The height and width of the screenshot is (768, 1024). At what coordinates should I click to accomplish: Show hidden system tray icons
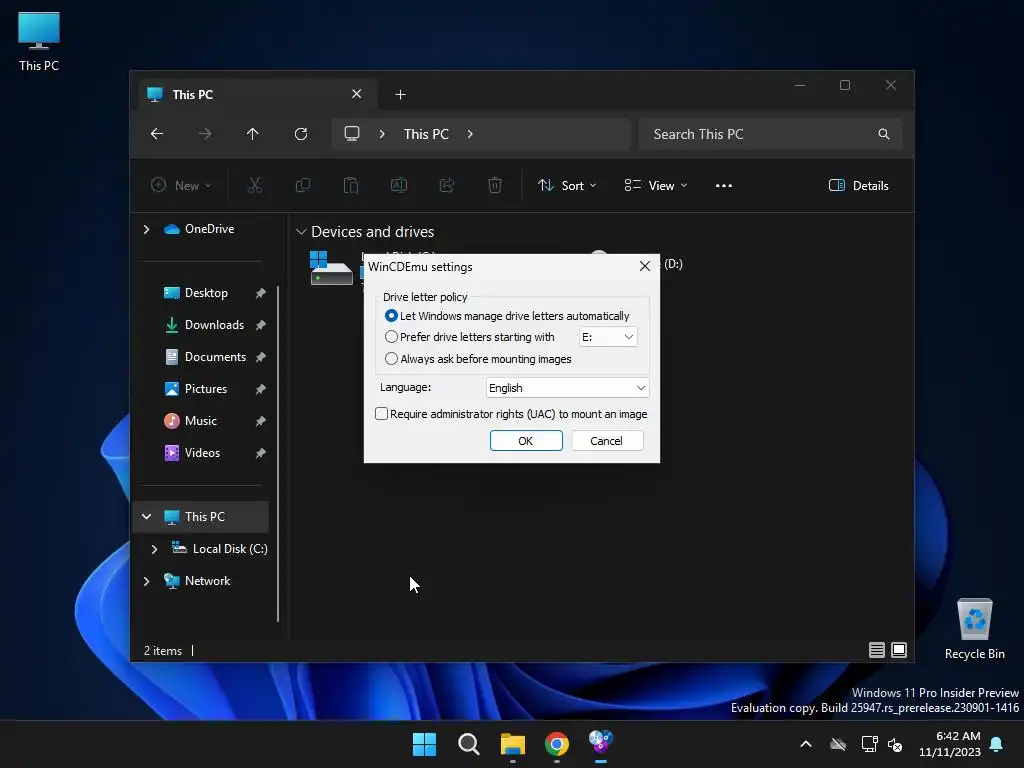coord(806,744)
